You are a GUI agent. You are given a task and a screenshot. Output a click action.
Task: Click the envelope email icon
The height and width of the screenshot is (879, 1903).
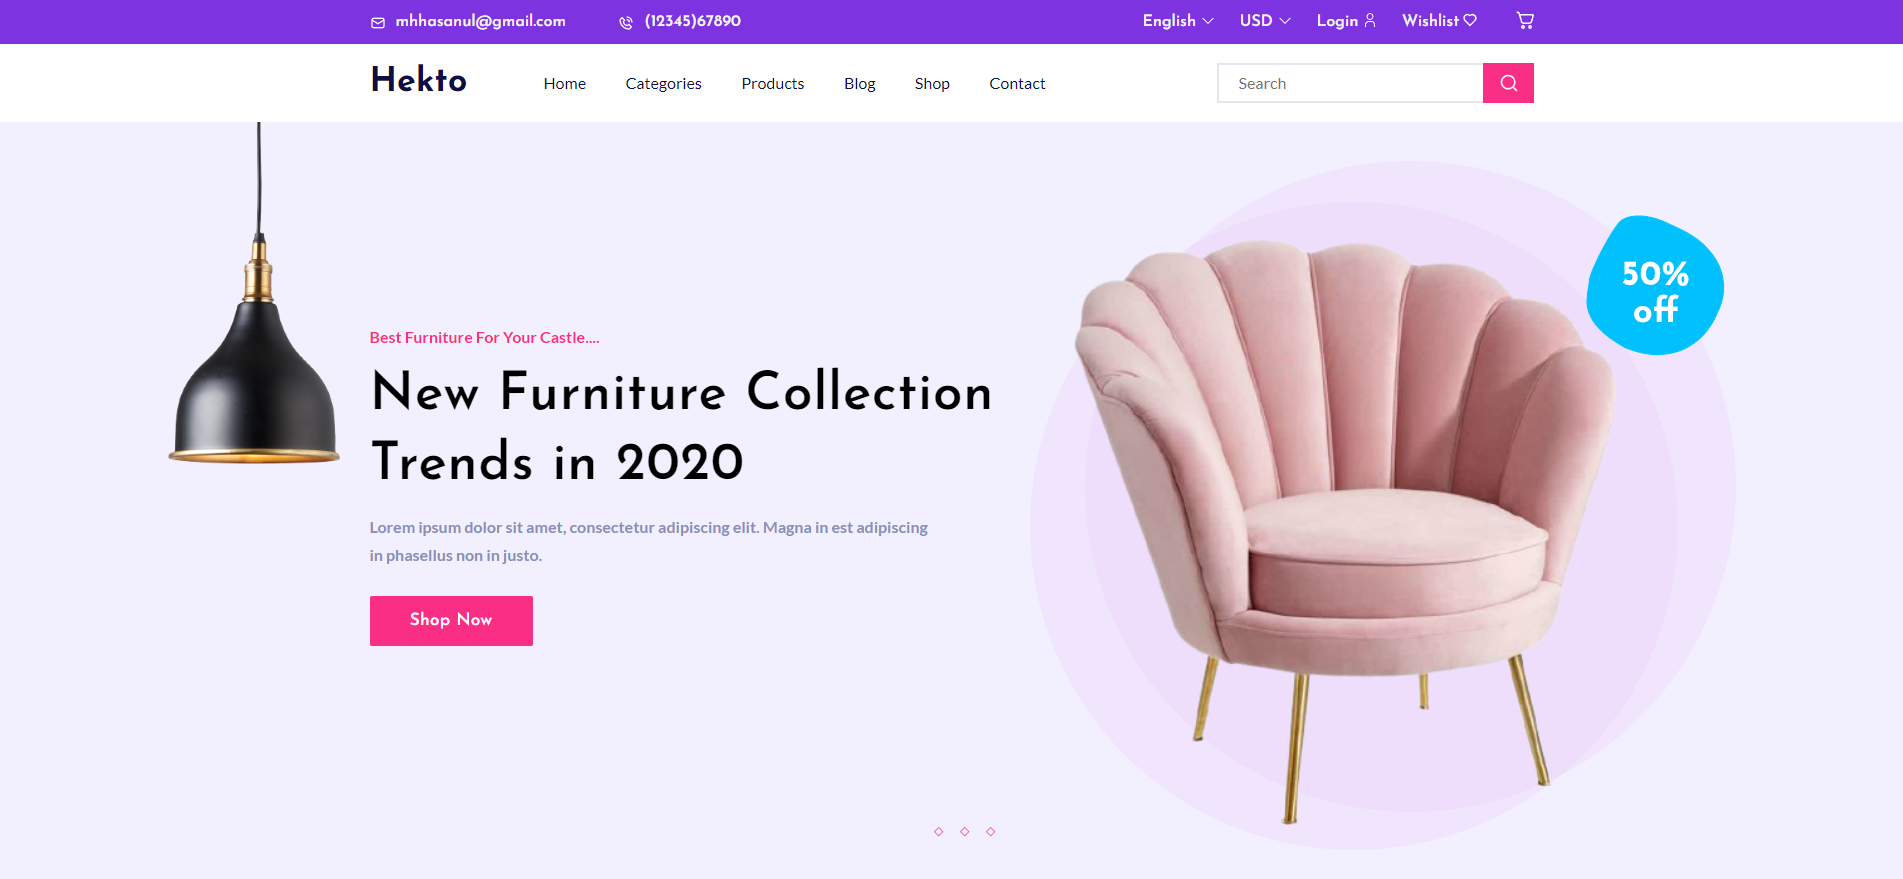pyautogui.click(x=378, y=22)
